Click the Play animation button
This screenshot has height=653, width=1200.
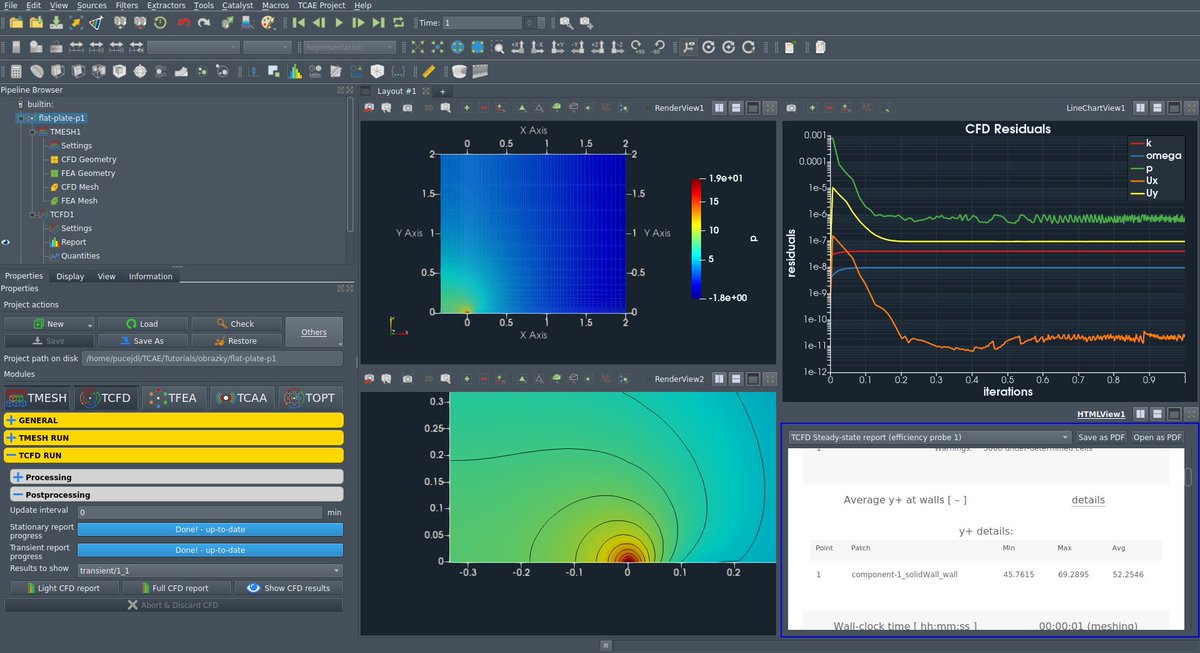339,22
